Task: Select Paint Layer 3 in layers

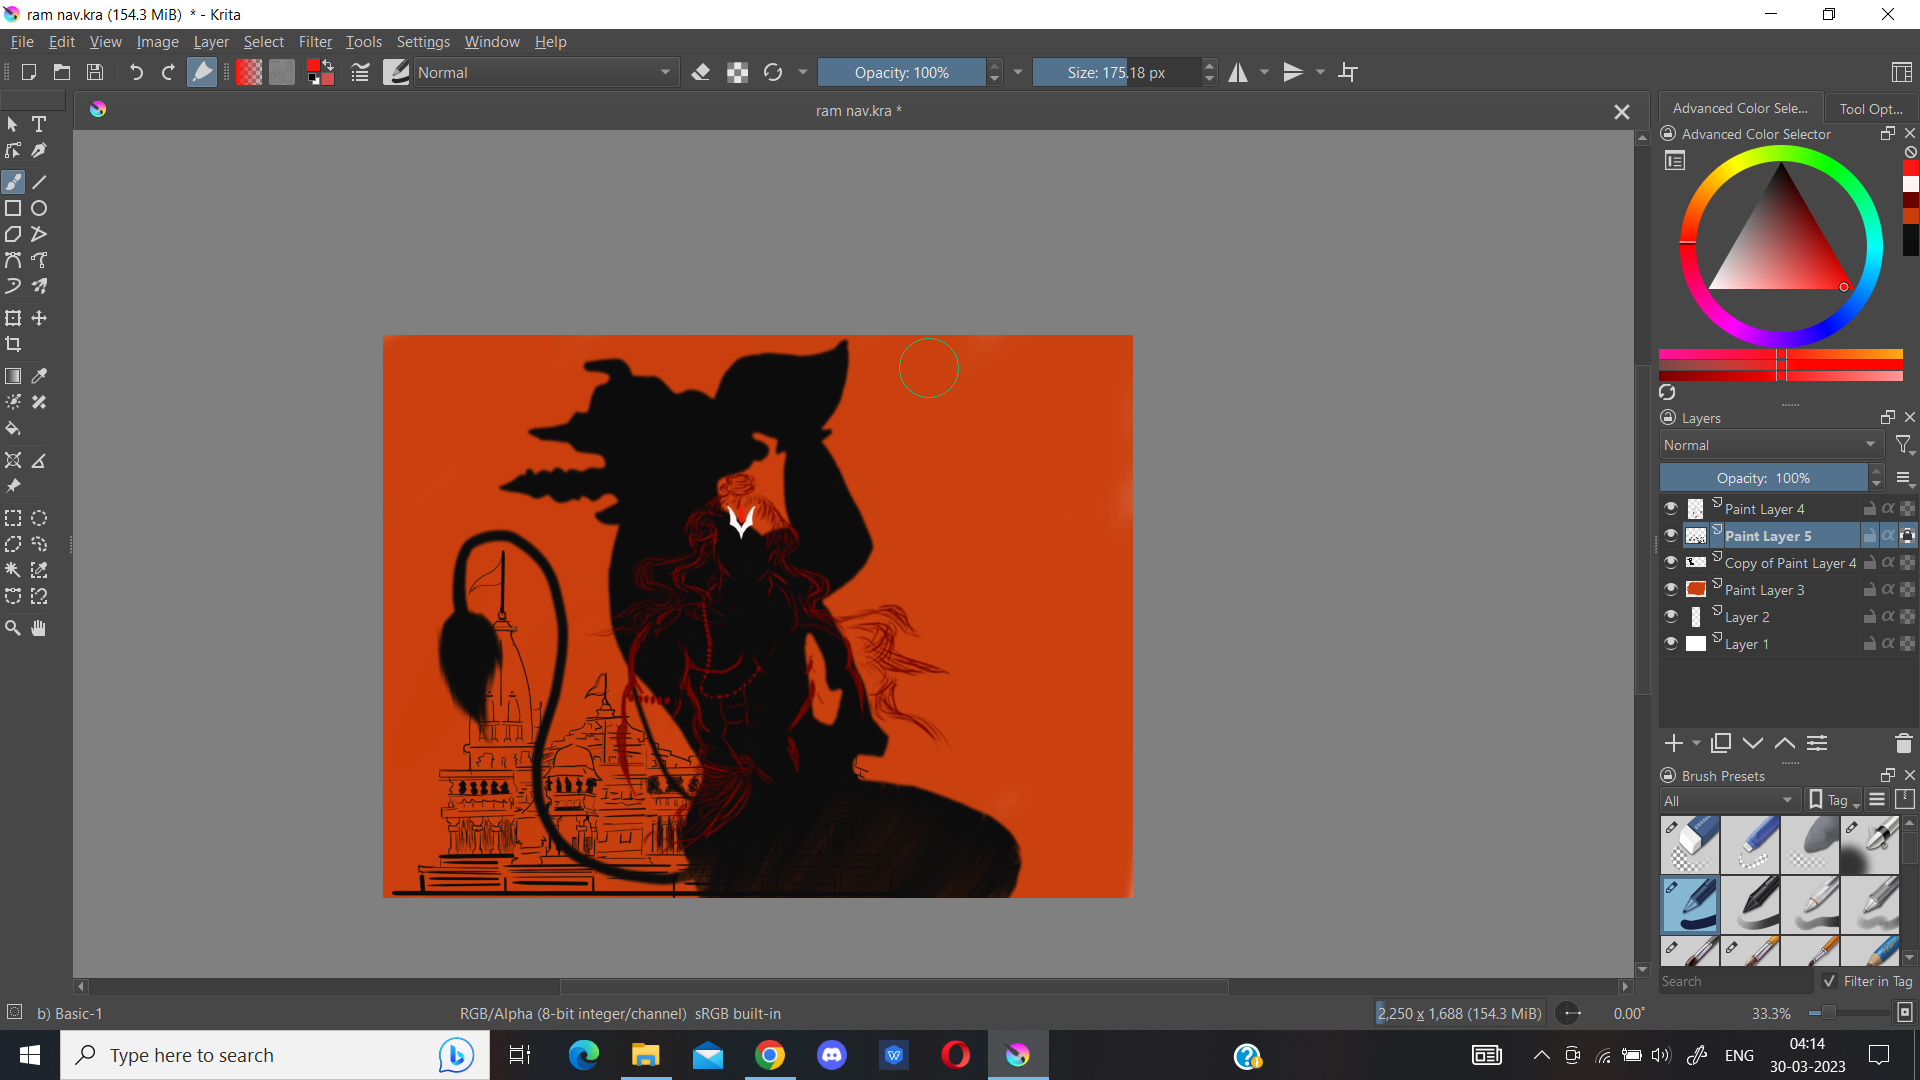Action: click(x=1764, y=590)
